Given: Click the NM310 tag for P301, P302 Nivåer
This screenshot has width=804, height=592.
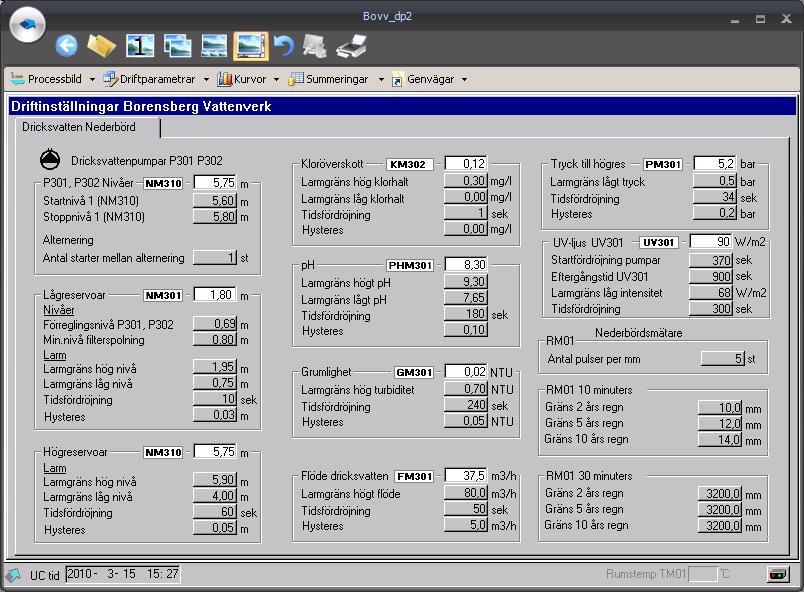Looking at the screenshot, I should coord(163,183).
